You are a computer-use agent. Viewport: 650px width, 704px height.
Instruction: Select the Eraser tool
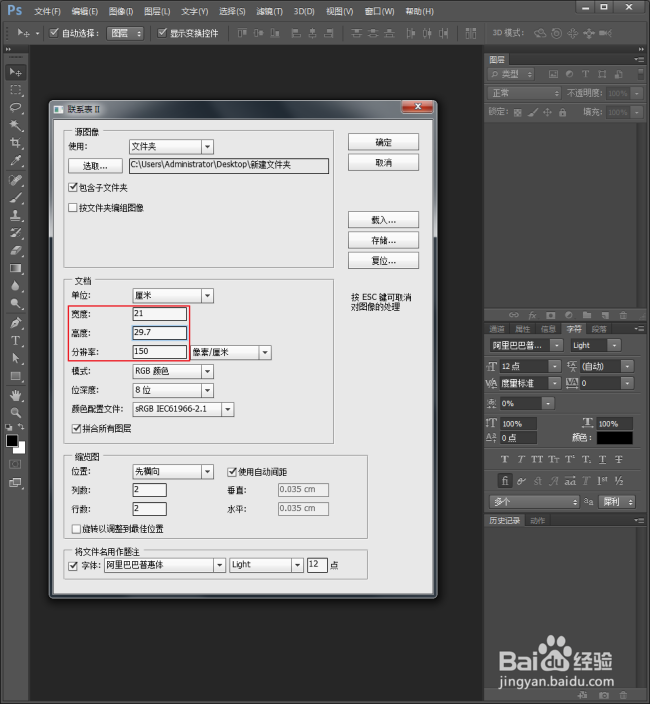(x=16, y=251)
